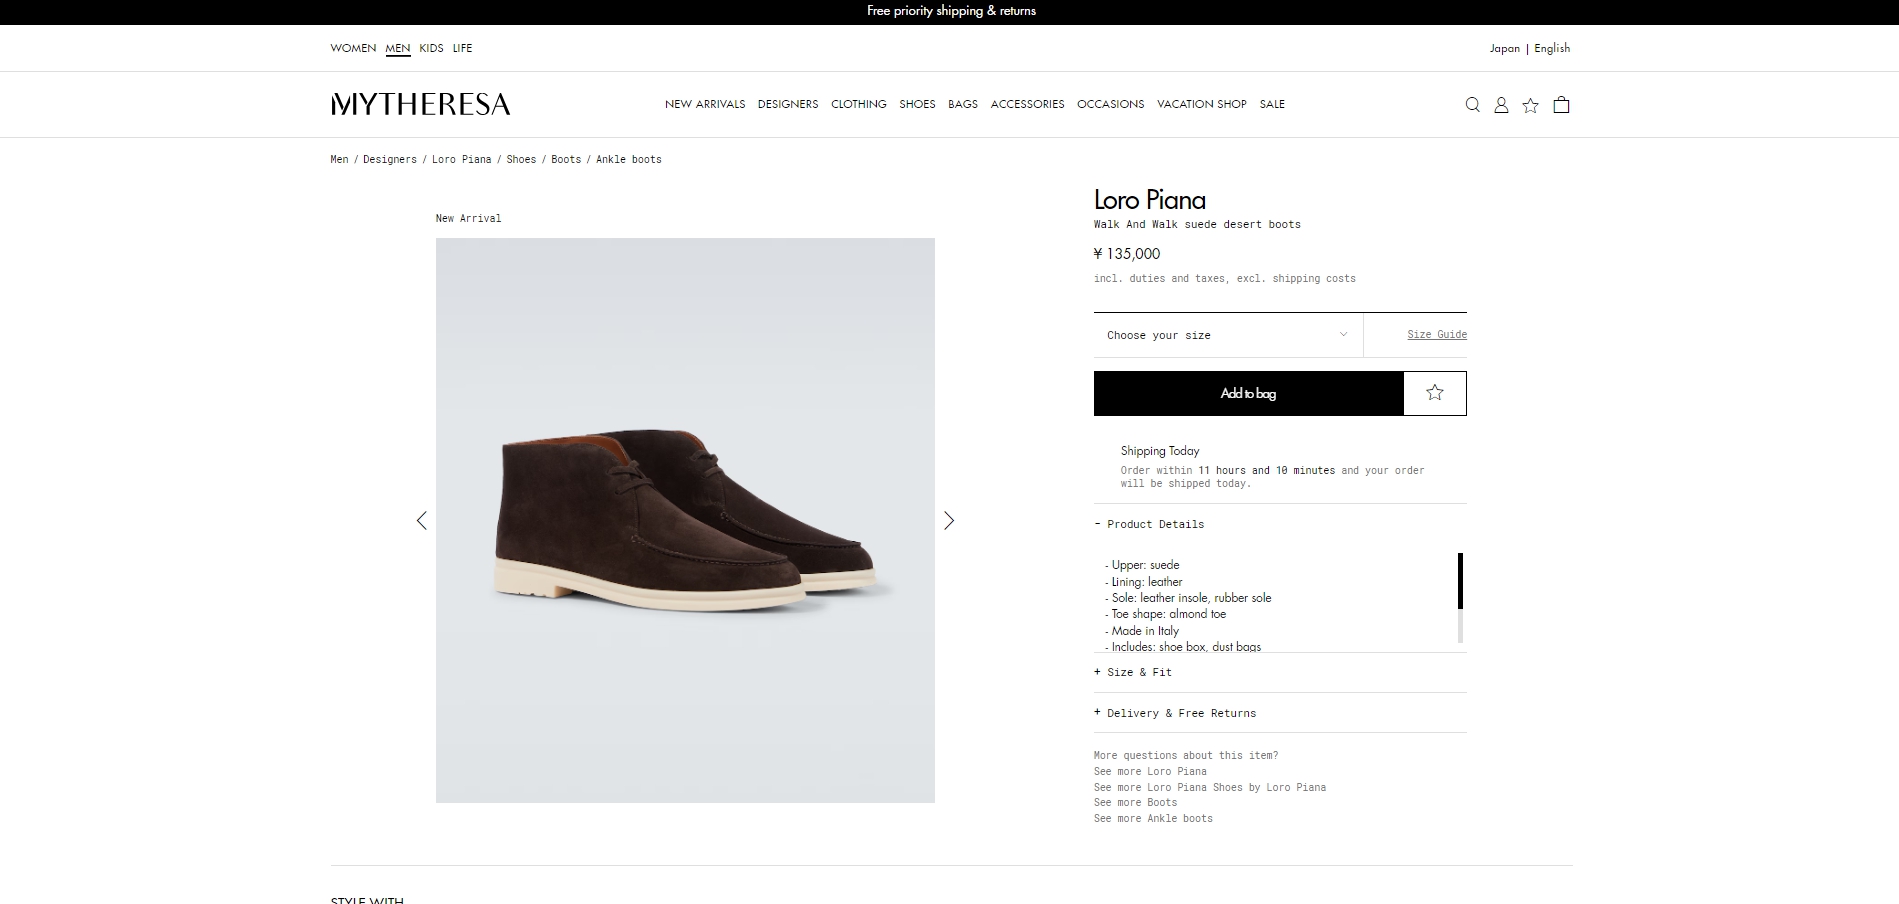The height and width of the screenshot is (904, 1899).
Task: Open the search icon in header
Action: coord(1472,105)
